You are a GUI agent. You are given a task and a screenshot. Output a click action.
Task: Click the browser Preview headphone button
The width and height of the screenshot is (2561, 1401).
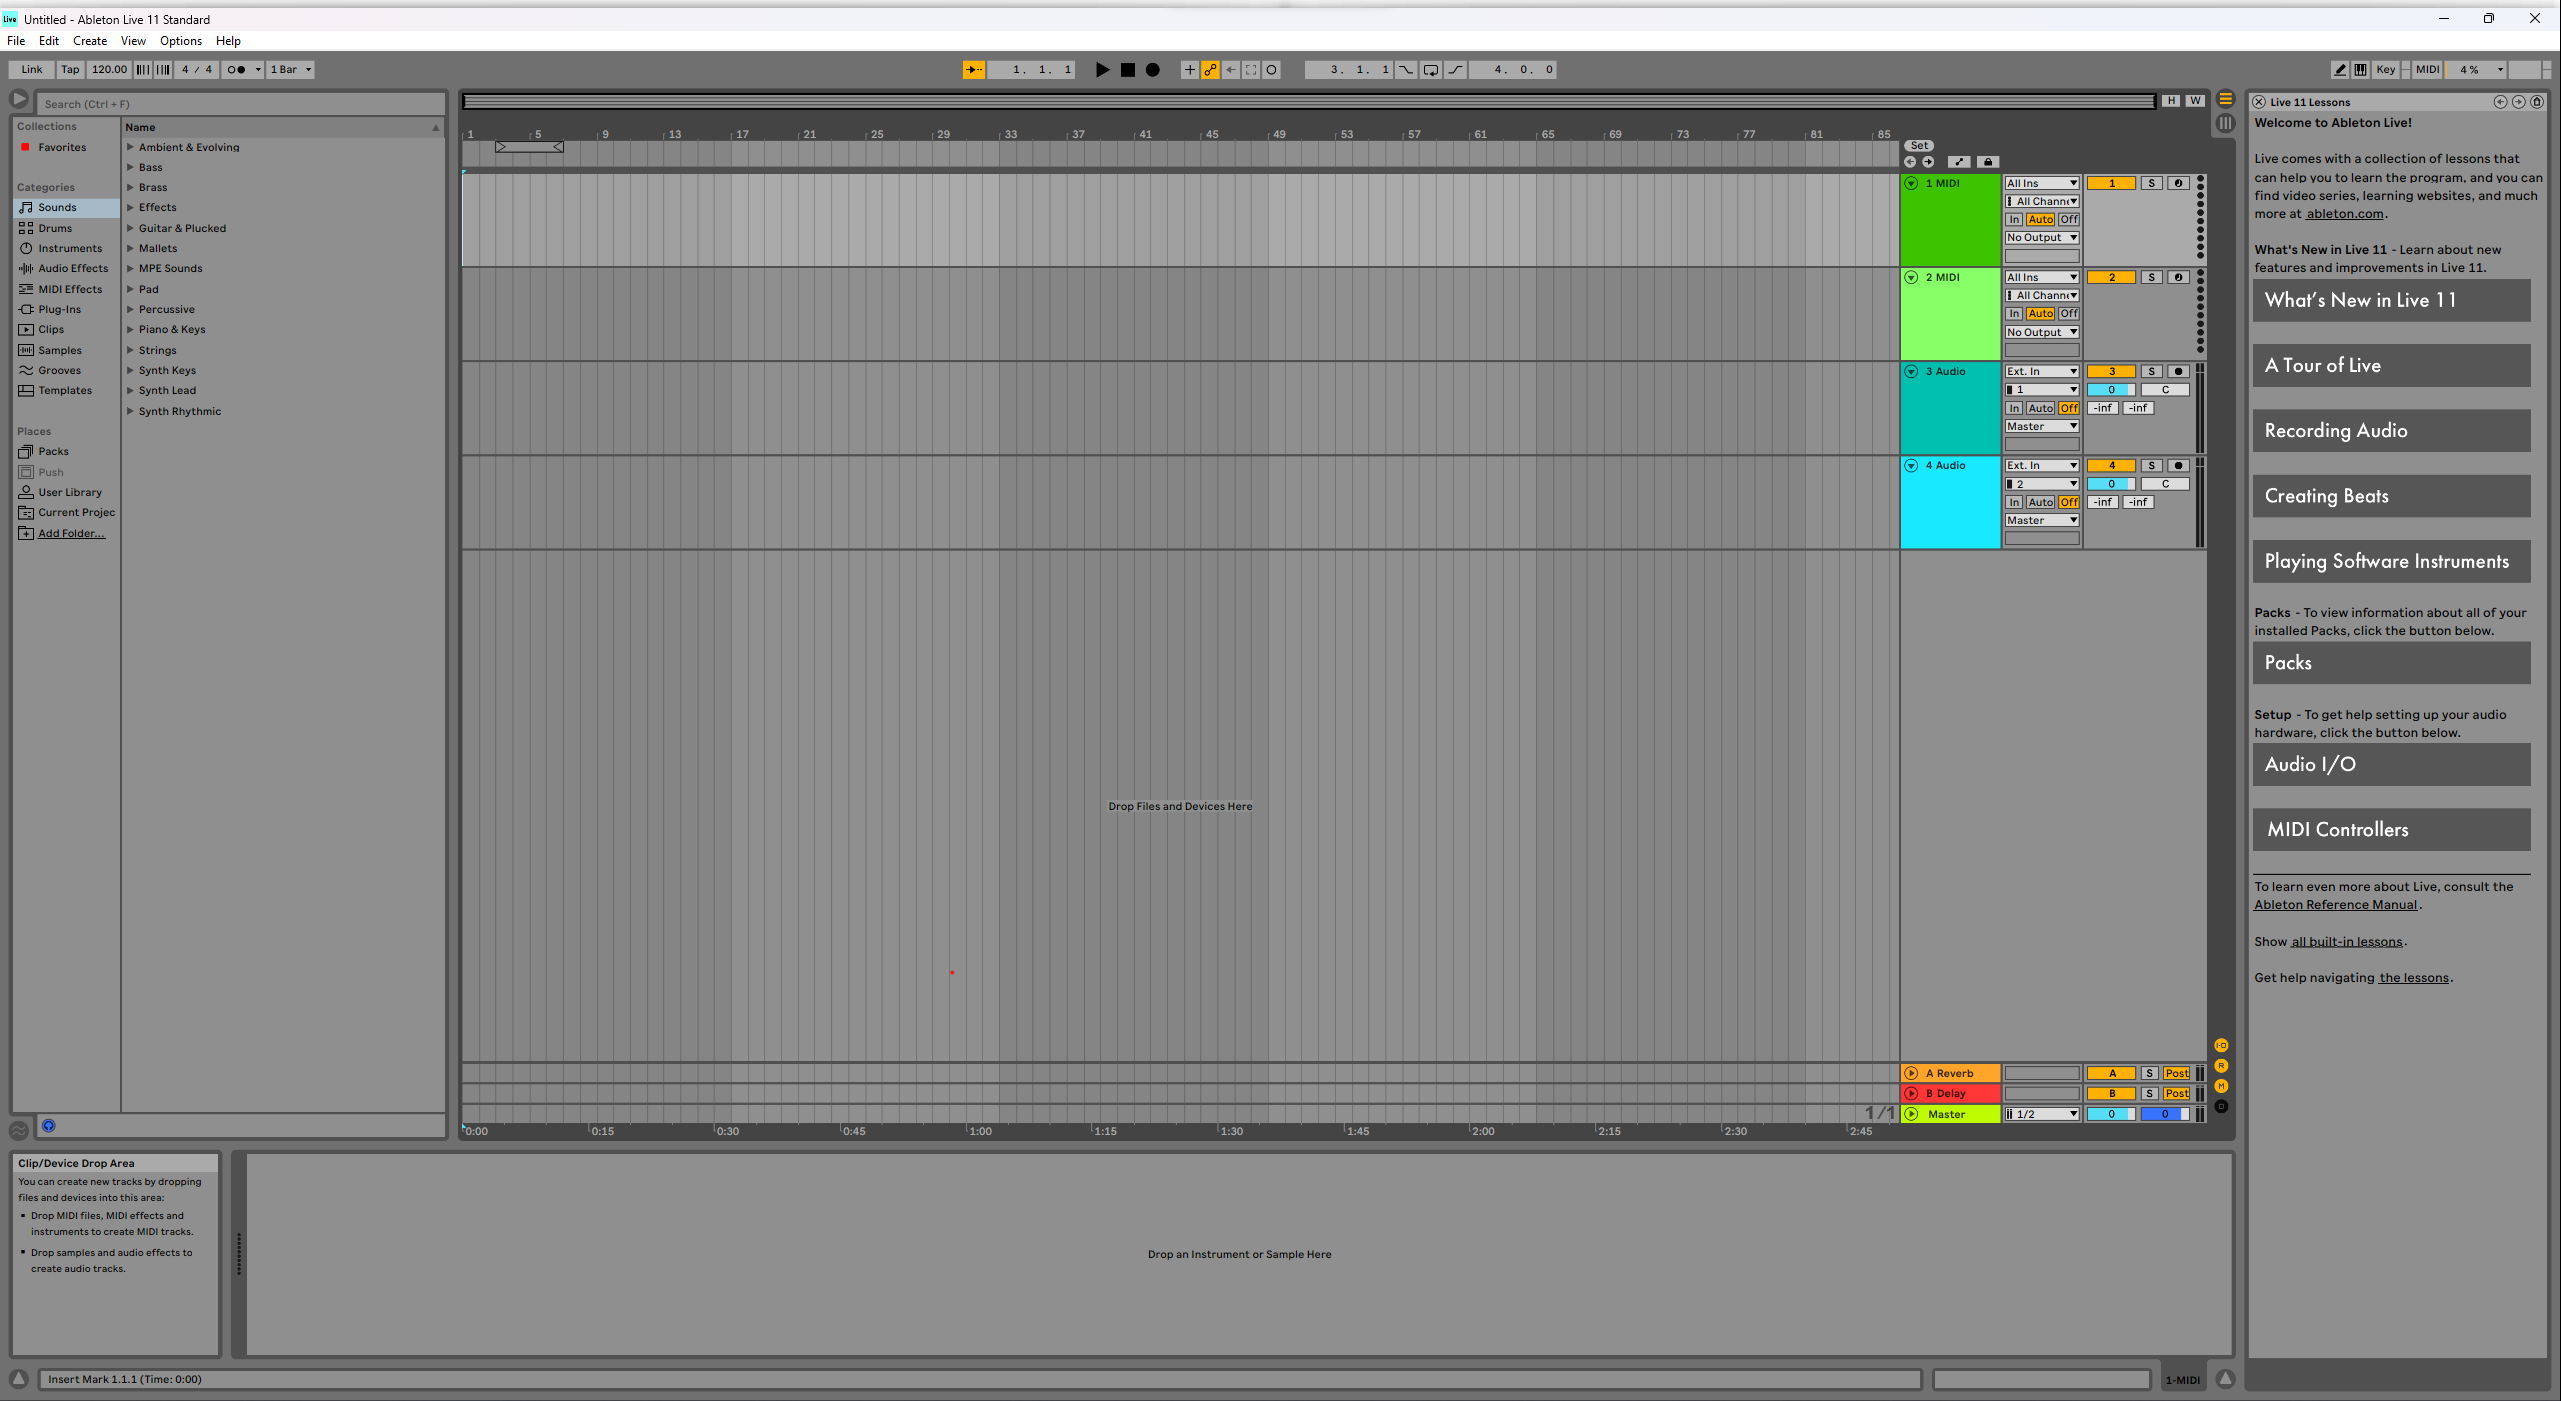pos(48,1126)
